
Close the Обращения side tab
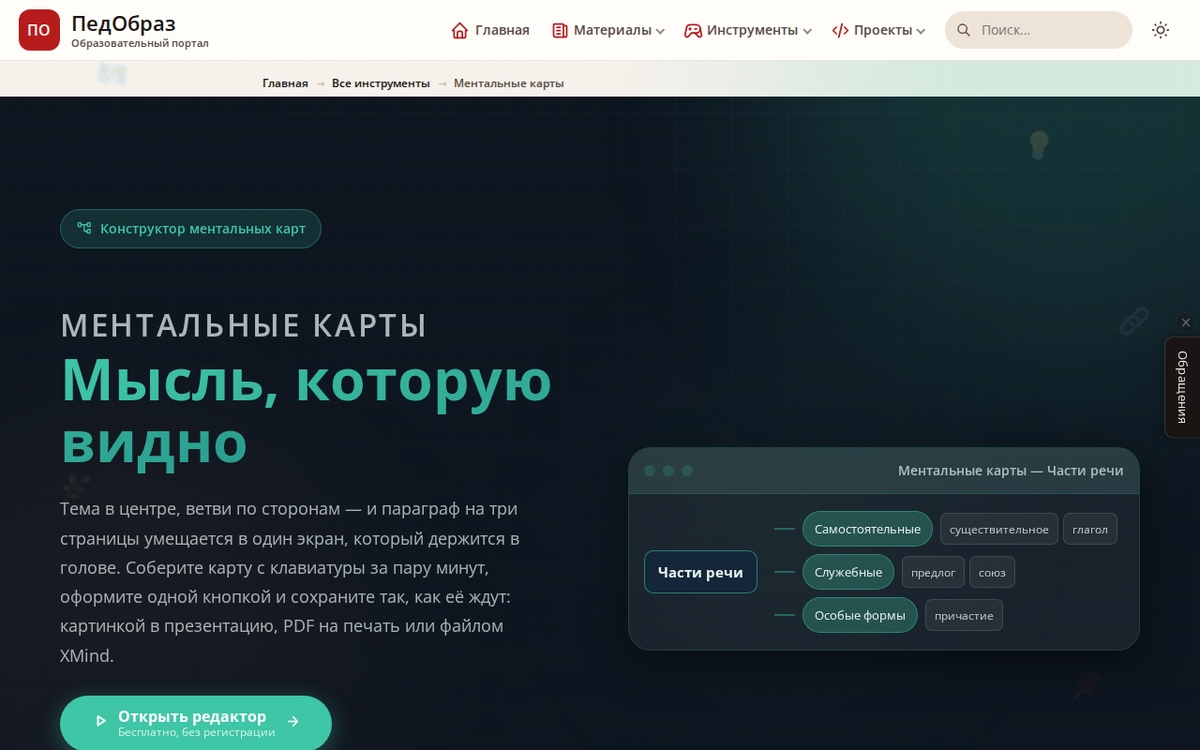[x=1186, y=323]
